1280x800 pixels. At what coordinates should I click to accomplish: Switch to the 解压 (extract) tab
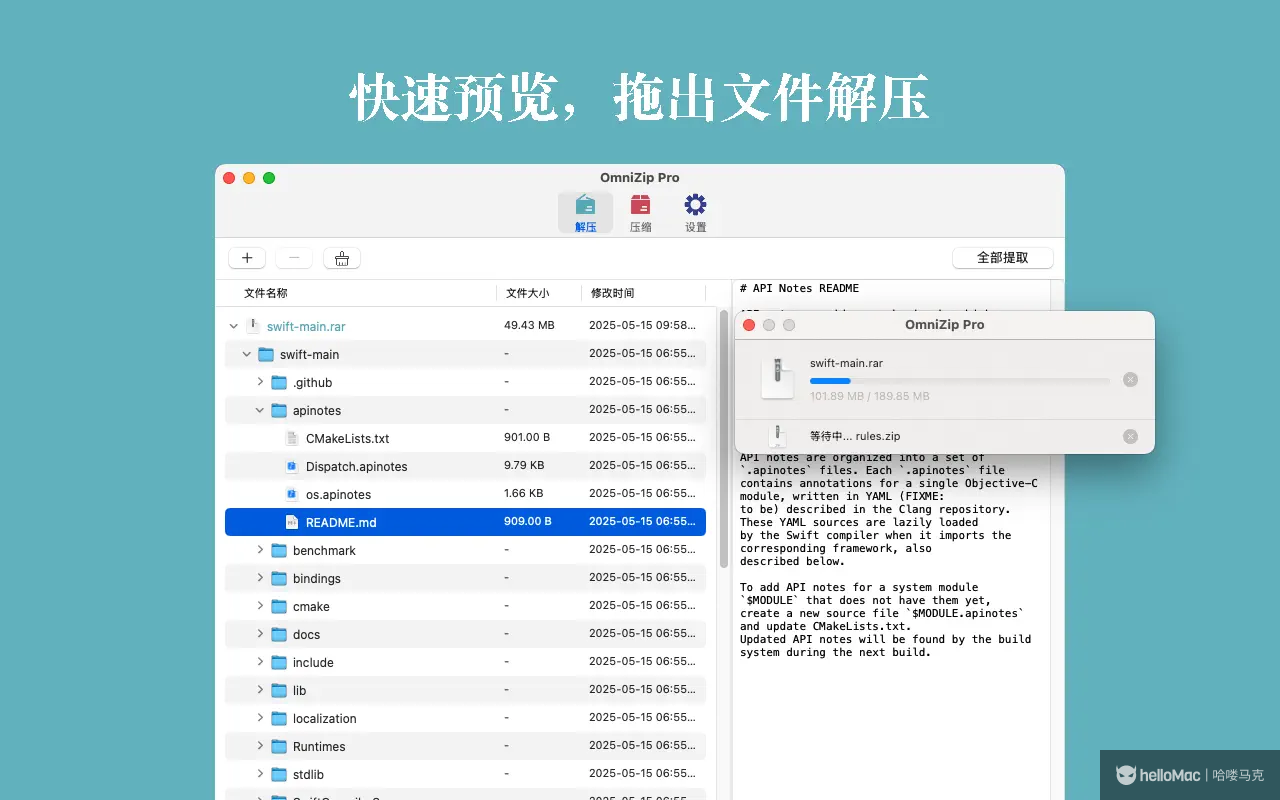(585, 213)
